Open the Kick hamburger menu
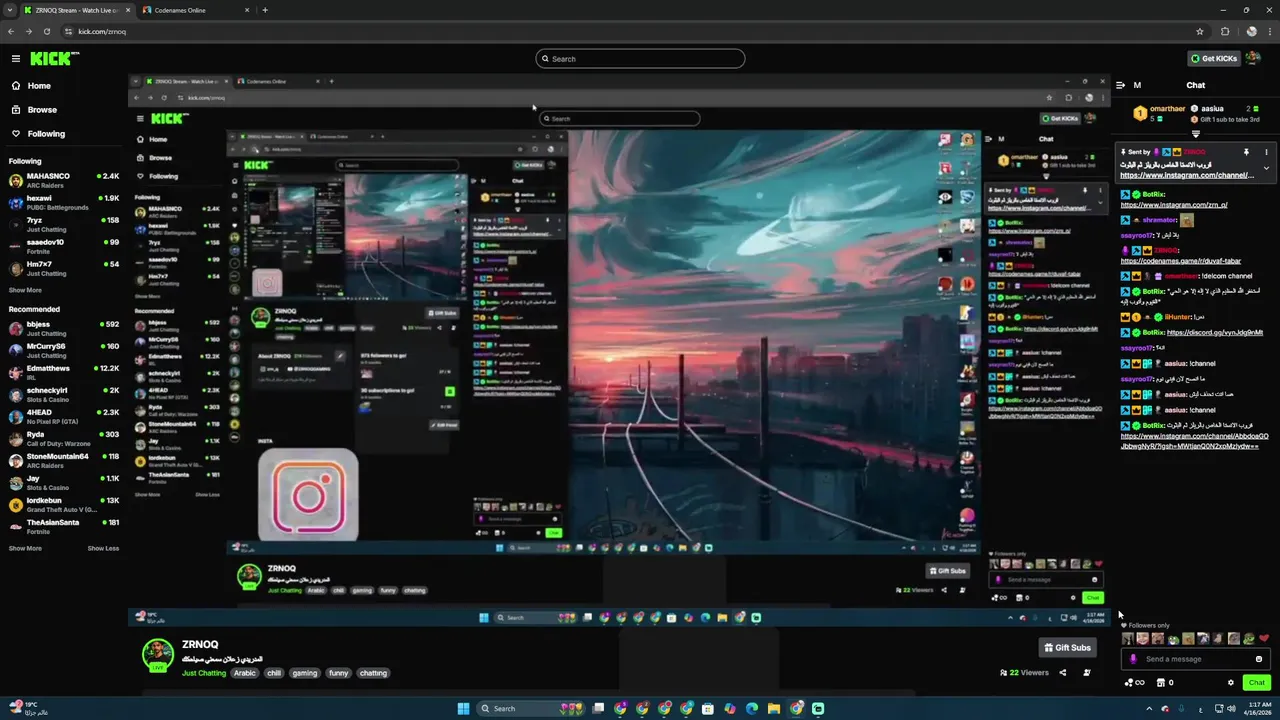This screenshot has width=1280, height=720. pyautogui.click(x=15, y=59)
